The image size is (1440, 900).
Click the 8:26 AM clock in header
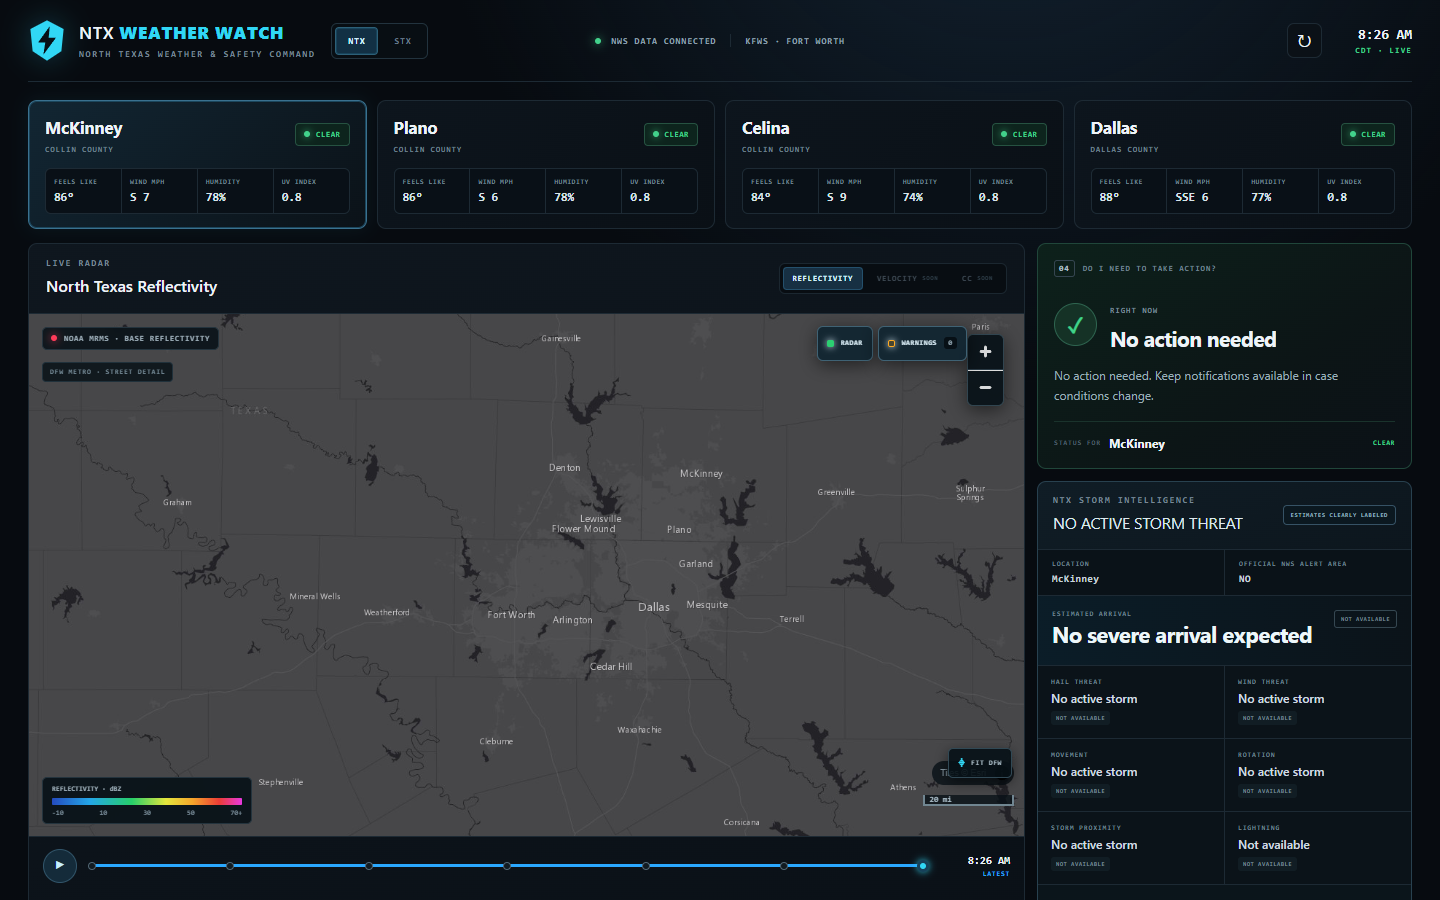click(x=1385, y=35)
